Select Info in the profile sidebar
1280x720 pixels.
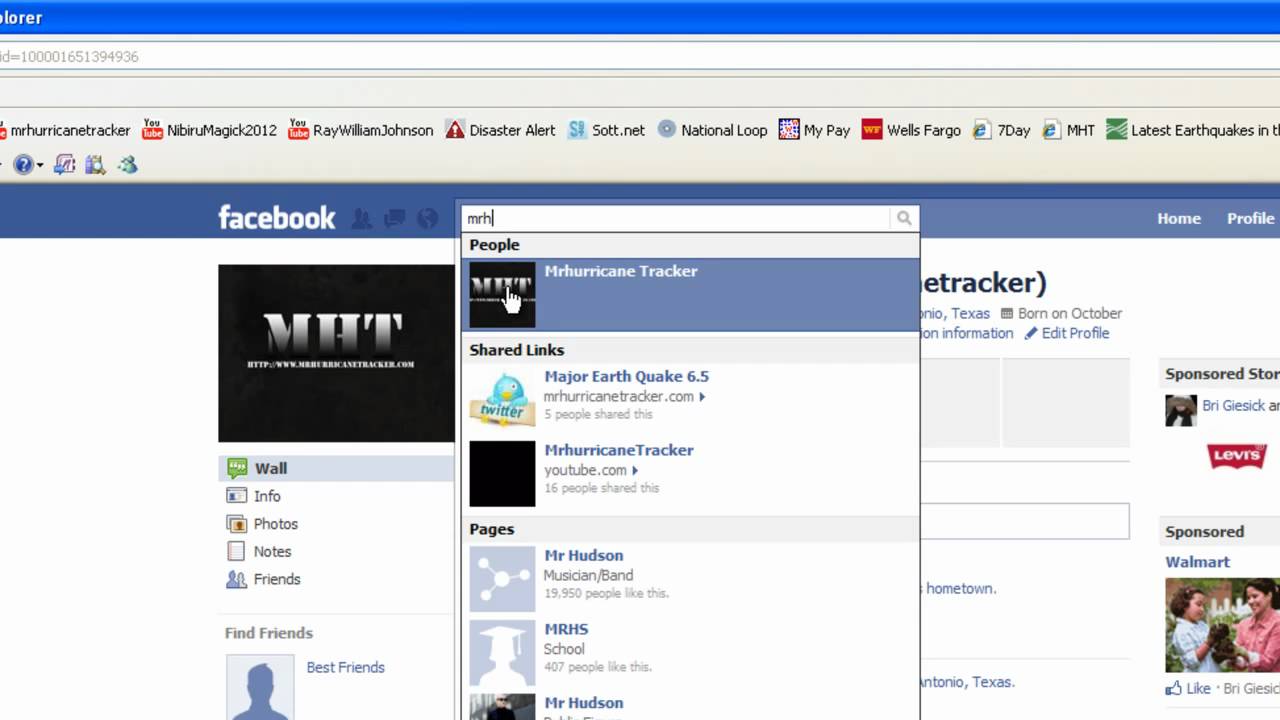point(267,496)
